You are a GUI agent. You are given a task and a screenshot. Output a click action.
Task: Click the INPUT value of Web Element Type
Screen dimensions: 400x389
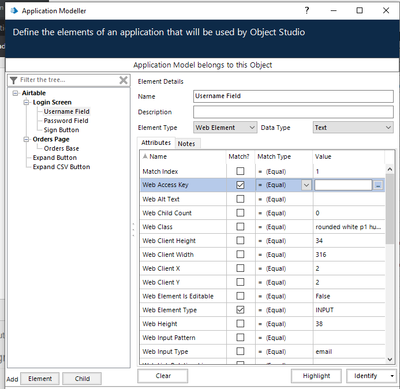[324, 310]
